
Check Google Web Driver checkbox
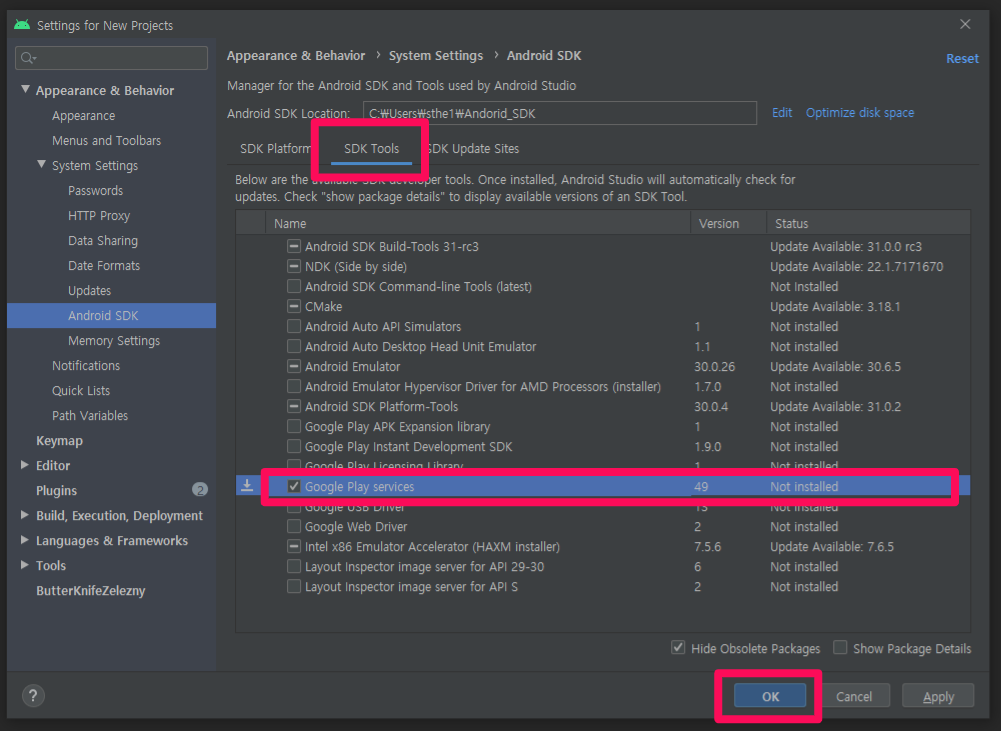(x=294, y=526)
